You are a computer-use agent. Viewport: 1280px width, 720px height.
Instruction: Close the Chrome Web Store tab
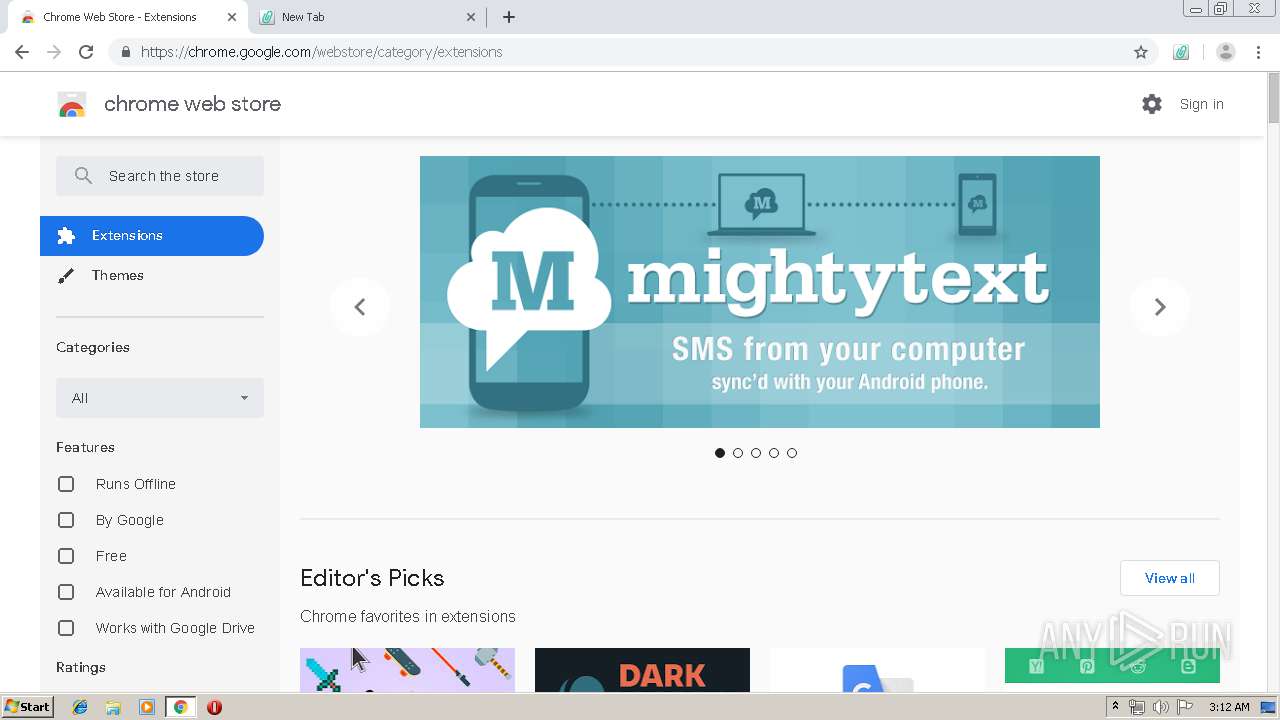[232, 17]
